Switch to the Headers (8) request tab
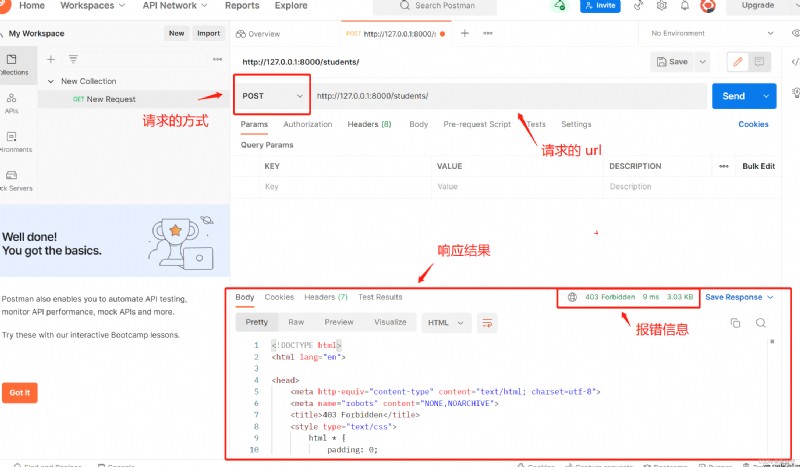This screenshot has height=467, width=800. point(369,124)
